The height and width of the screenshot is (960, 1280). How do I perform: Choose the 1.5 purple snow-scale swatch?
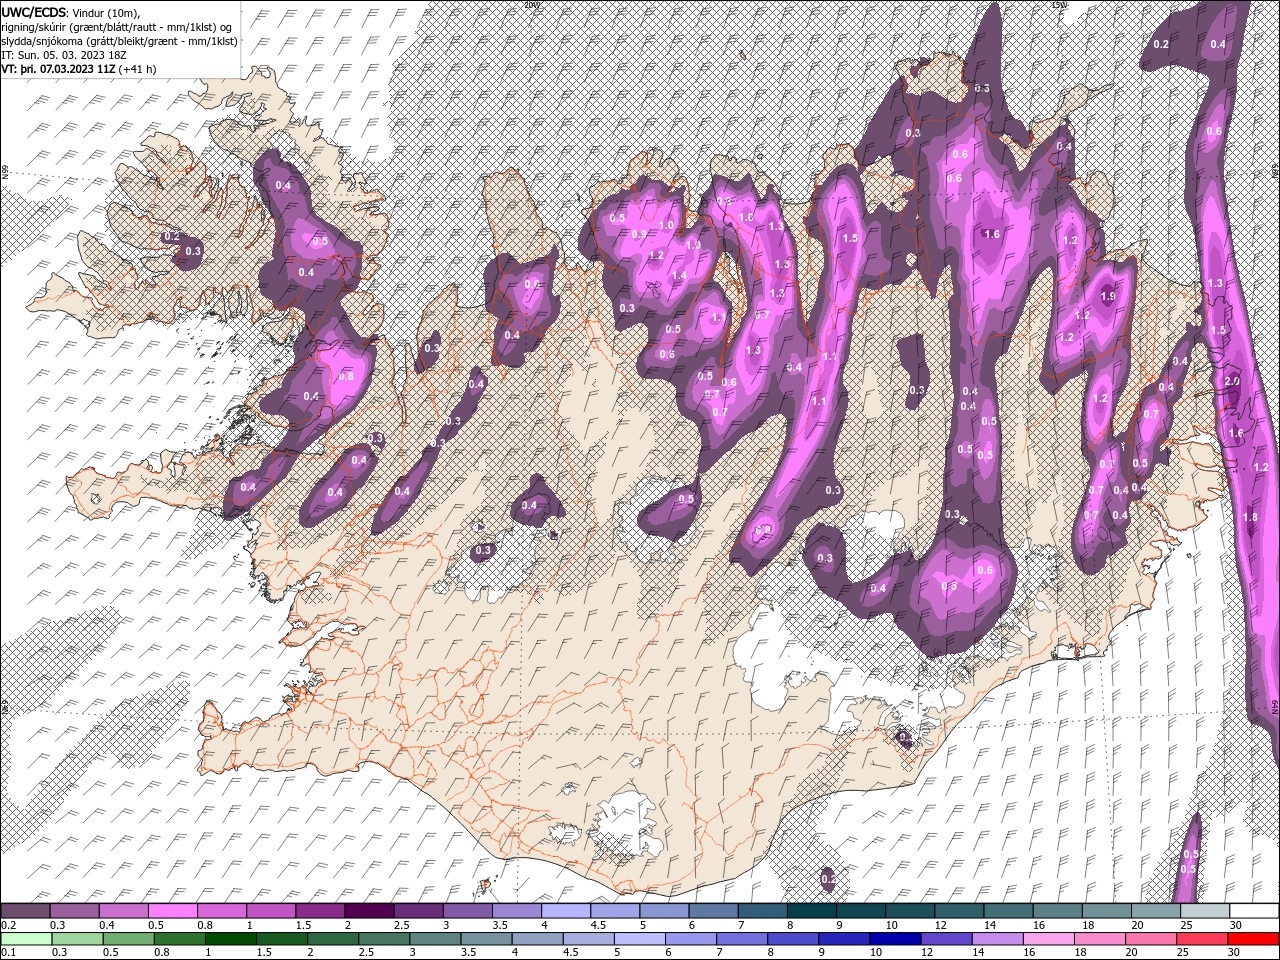tap(319, 910)
